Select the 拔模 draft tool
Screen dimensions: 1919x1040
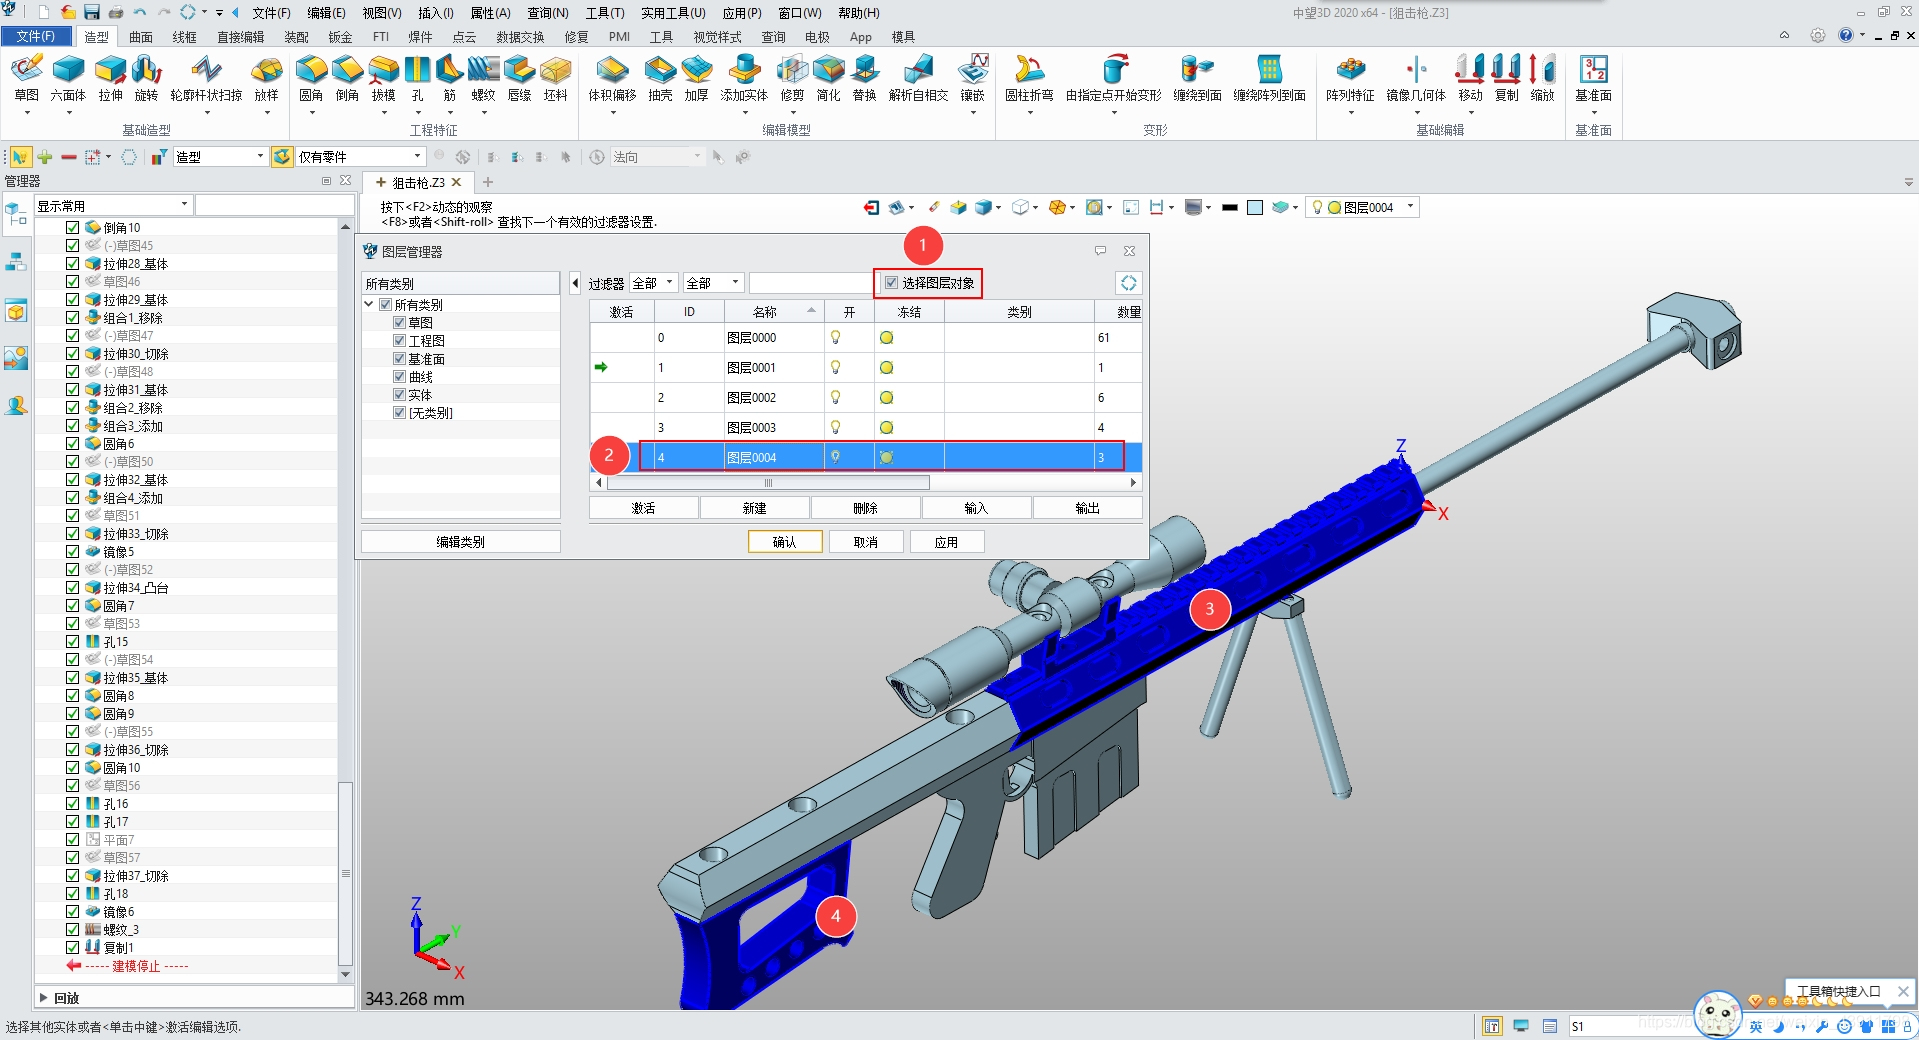pyautogui.click(x=383, y=78)
